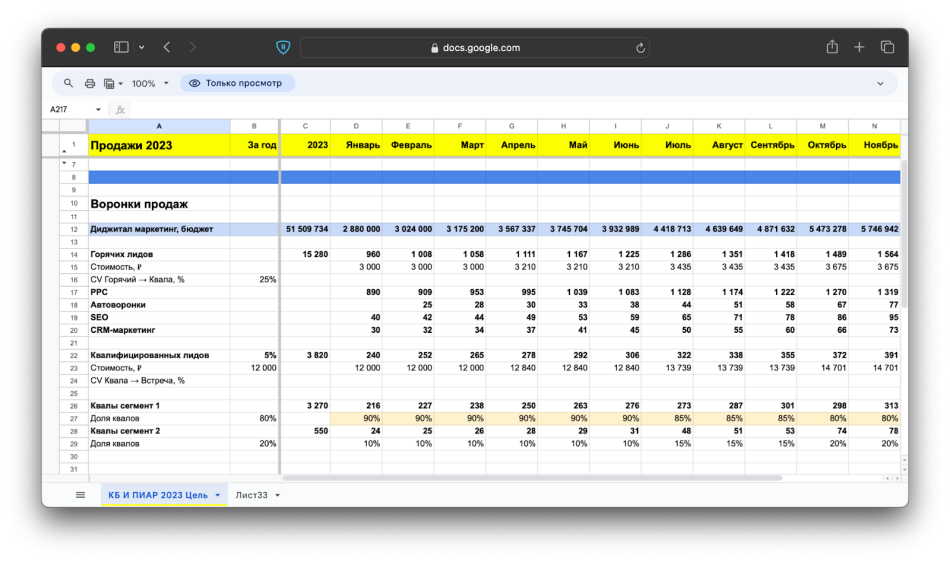Select the Квалифицированных лидов label
The height and width of the screenshot is (562, 950).
(159, 355)
